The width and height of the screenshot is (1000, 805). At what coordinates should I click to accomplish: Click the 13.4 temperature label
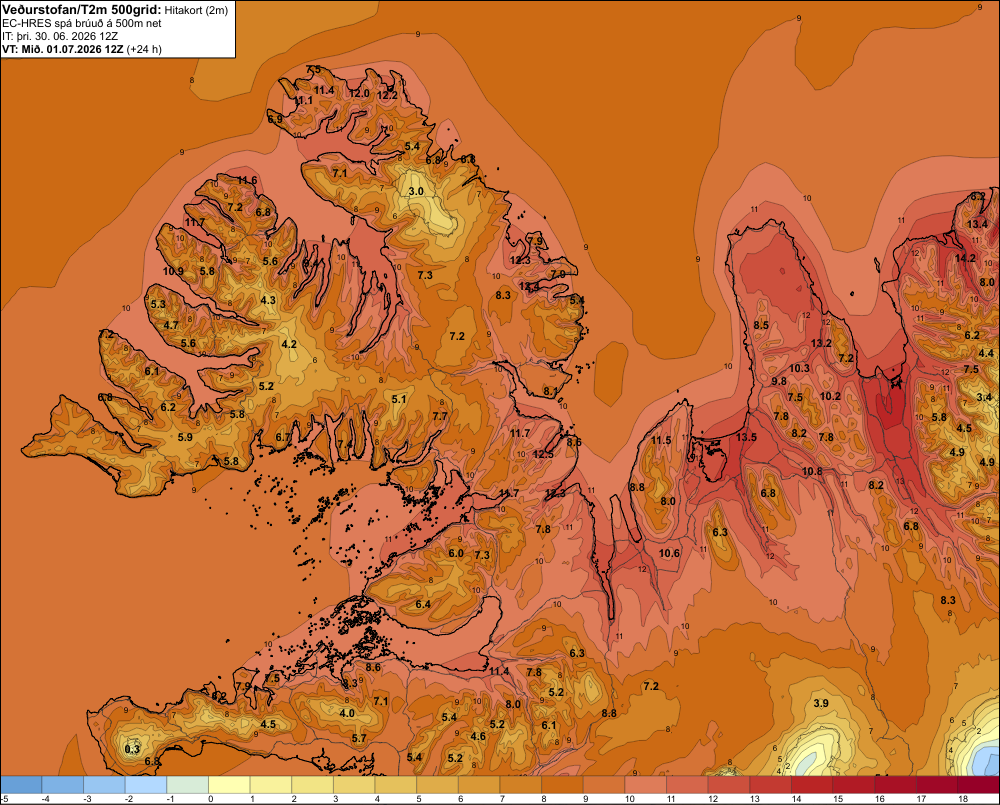pos(977,224)
